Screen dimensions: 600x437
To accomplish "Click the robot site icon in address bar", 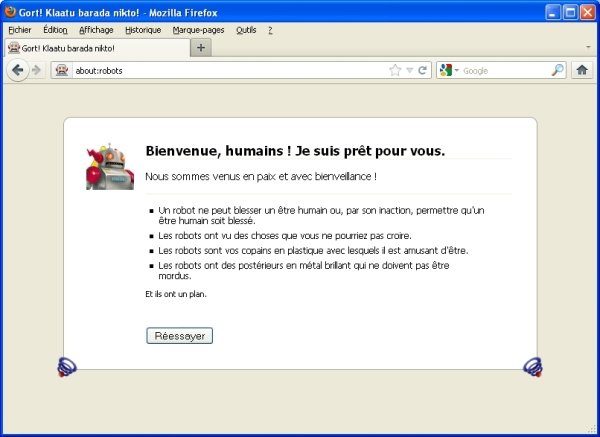I will [62, 70].
